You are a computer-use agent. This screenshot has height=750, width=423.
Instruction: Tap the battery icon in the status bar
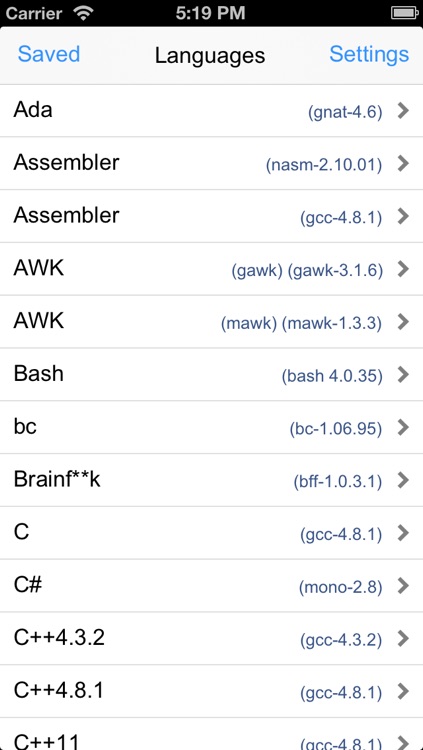(x=405, y=13)
